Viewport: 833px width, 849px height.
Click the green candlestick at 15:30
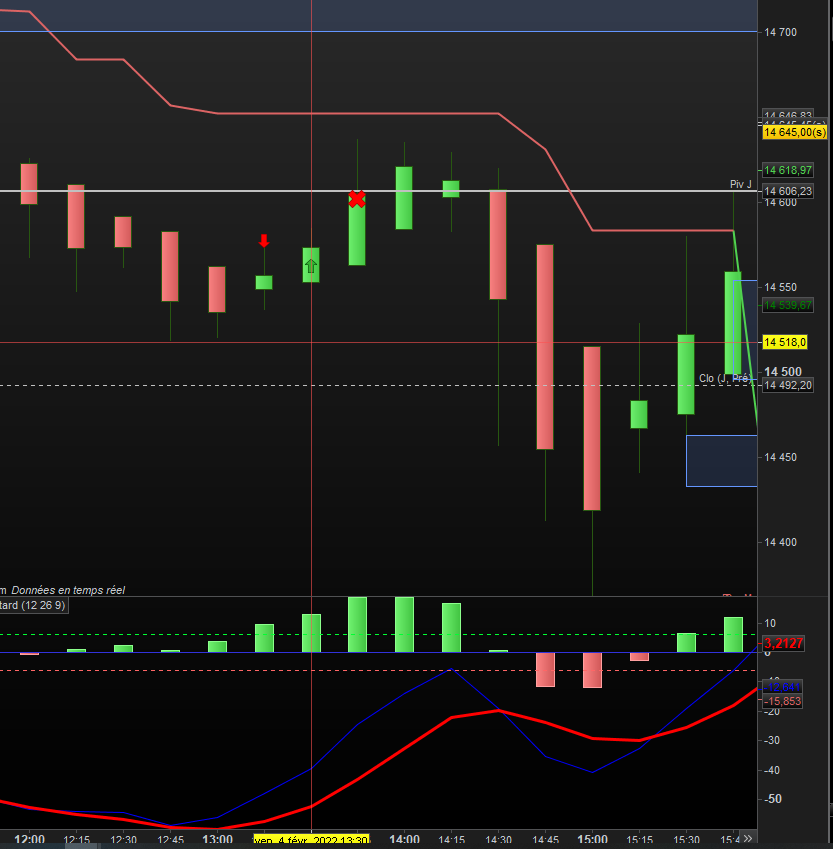[686, 374]
